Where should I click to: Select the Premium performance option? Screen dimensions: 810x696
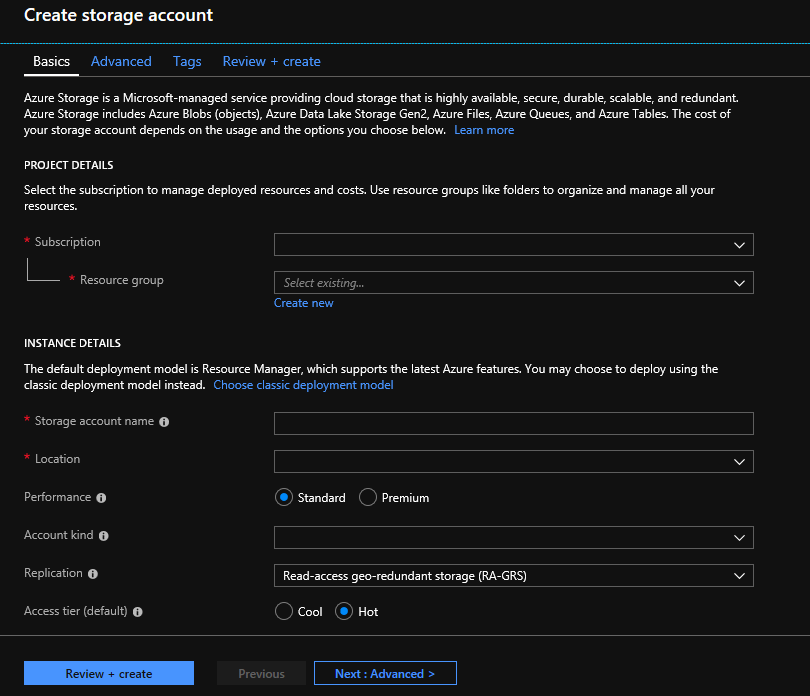point(367,497)
